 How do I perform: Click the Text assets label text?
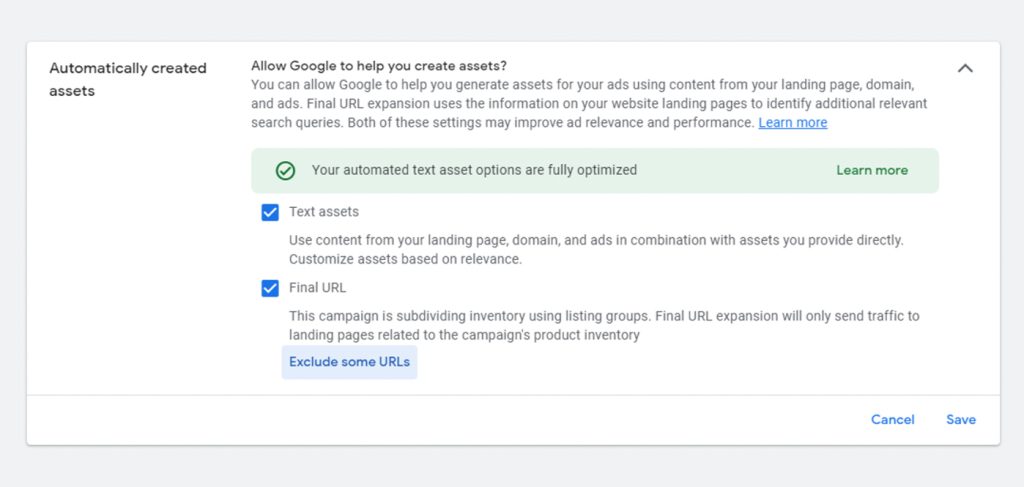pos(324,212)
